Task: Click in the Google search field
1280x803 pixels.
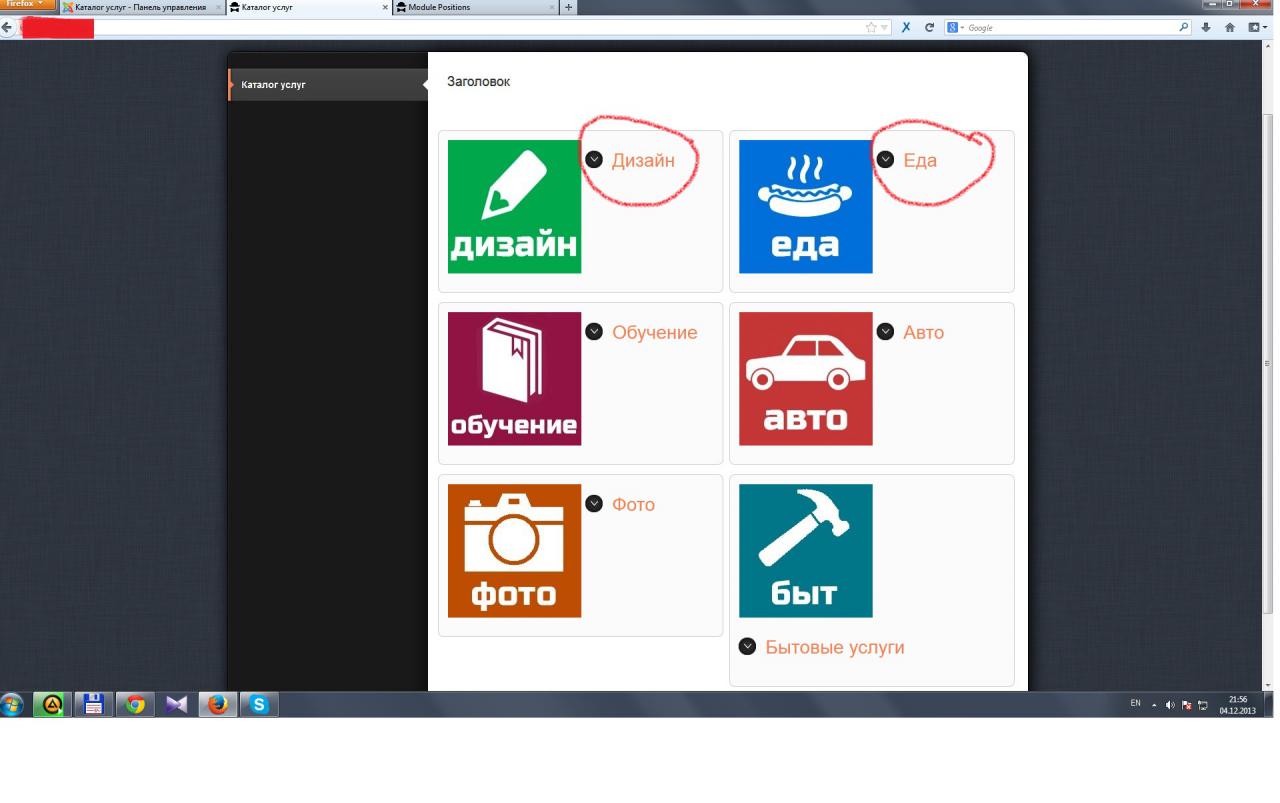Action: tap(1070, 28)
